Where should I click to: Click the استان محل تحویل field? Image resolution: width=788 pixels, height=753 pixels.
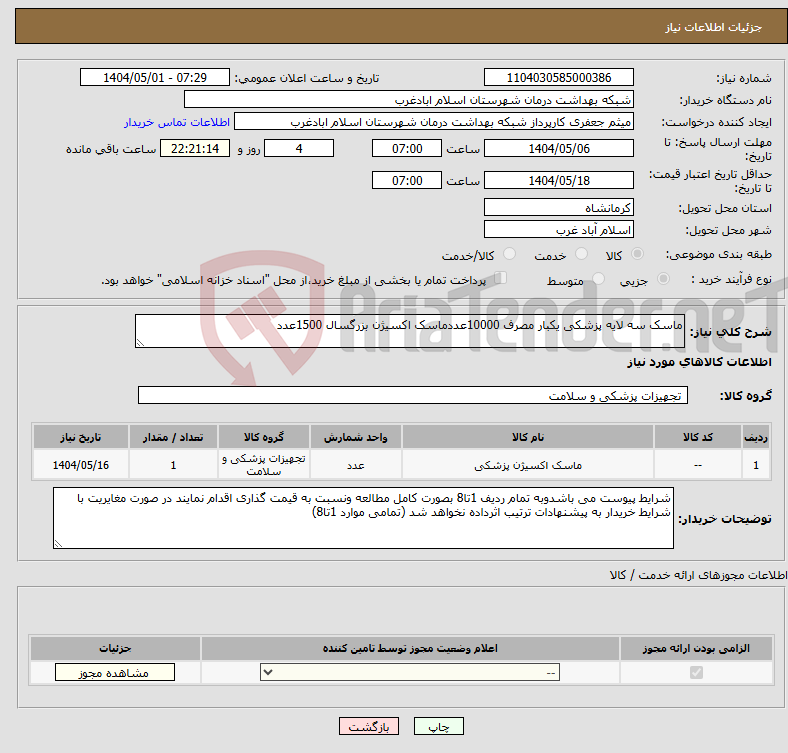pos(558,207)
